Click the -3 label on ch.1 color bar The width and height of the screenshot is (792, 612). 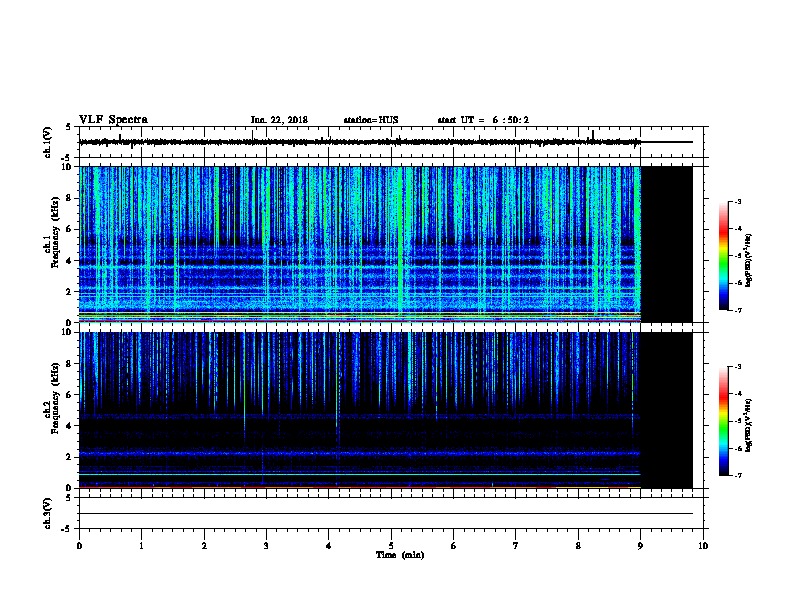pos(737,201)
